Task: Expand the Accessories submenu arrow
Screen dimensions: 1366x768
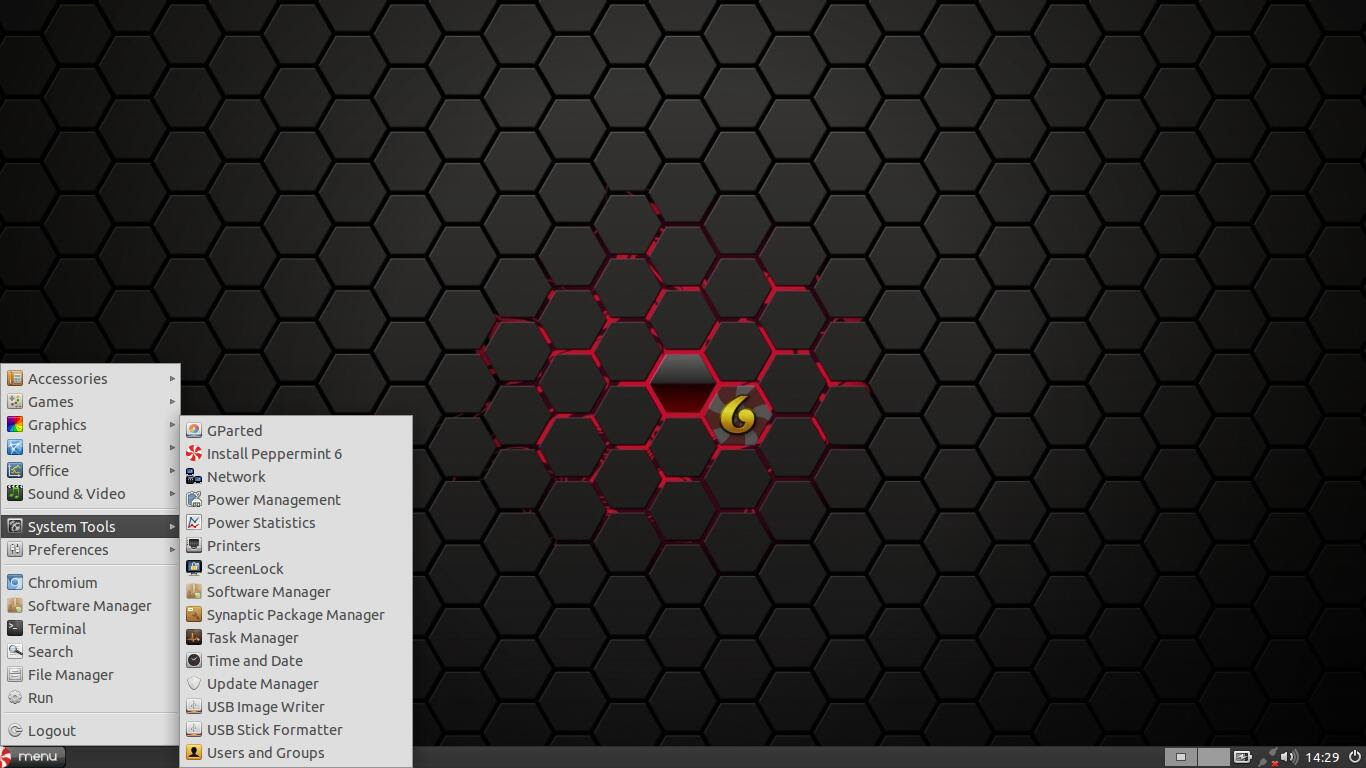Action: (x=172, y=379)
